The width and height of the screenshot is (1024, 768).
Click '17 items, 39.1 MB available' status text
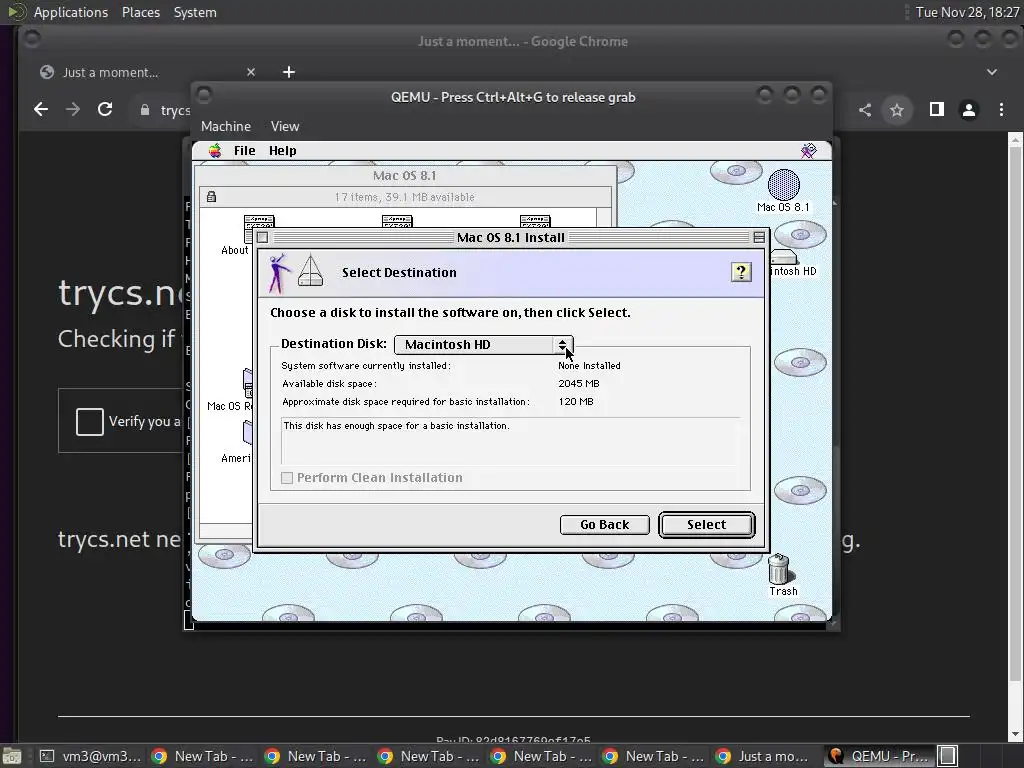(404, 197)
